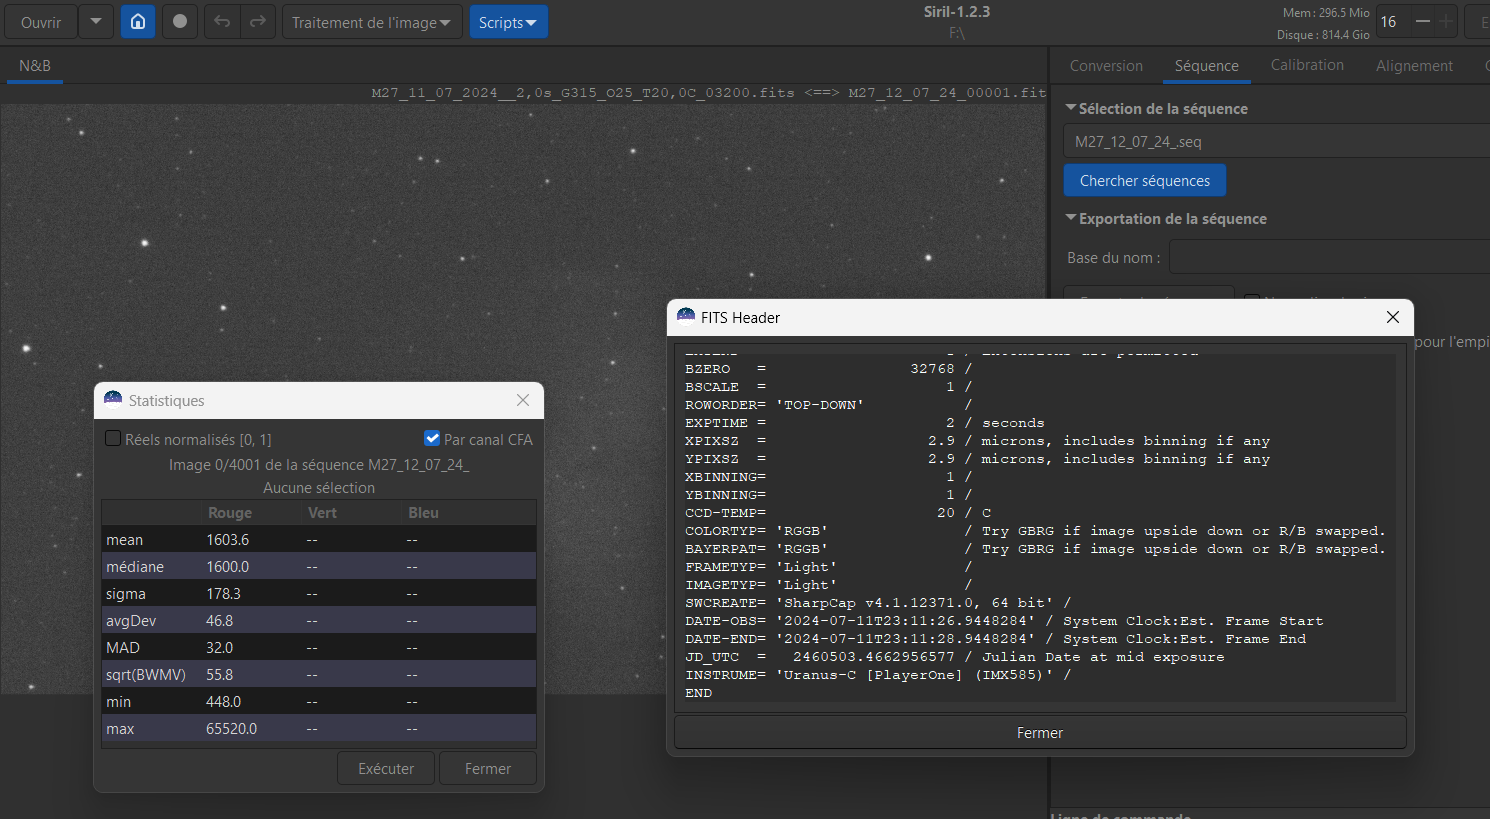The width and height of the screenshot is (1490, 819).
Task: Click the XPIXSZ header line
Action: pos(978,441)
